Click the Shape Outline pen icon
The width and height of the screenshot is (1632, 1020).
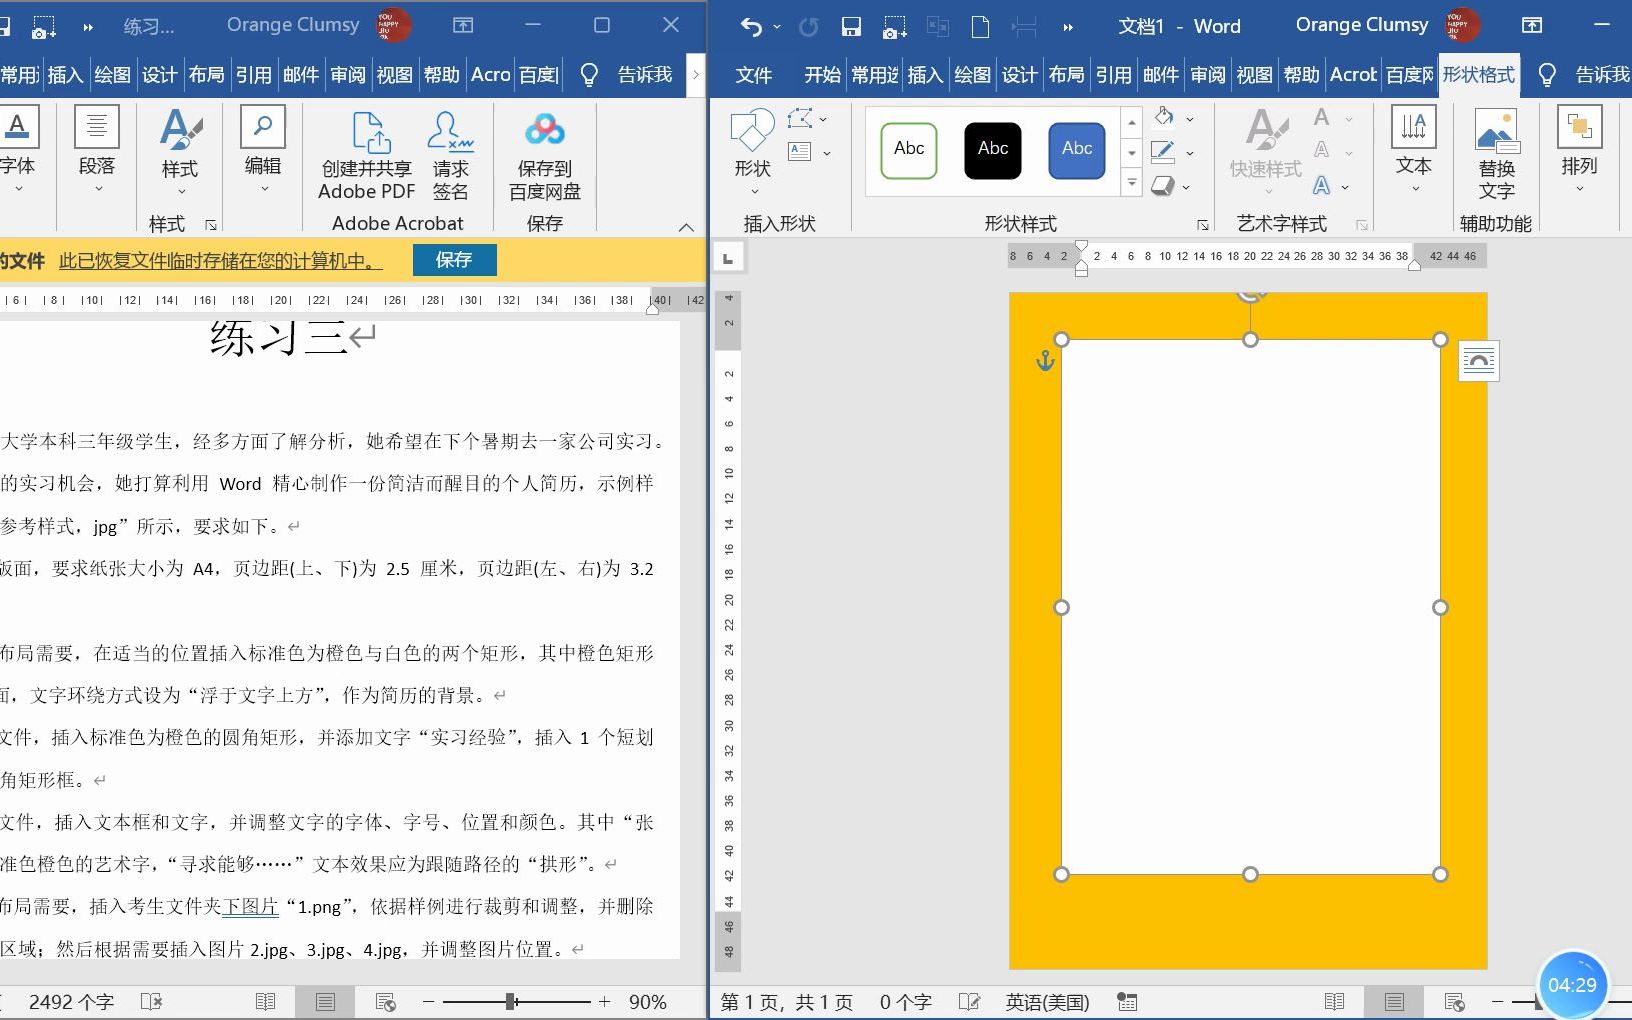point(1162,152)
